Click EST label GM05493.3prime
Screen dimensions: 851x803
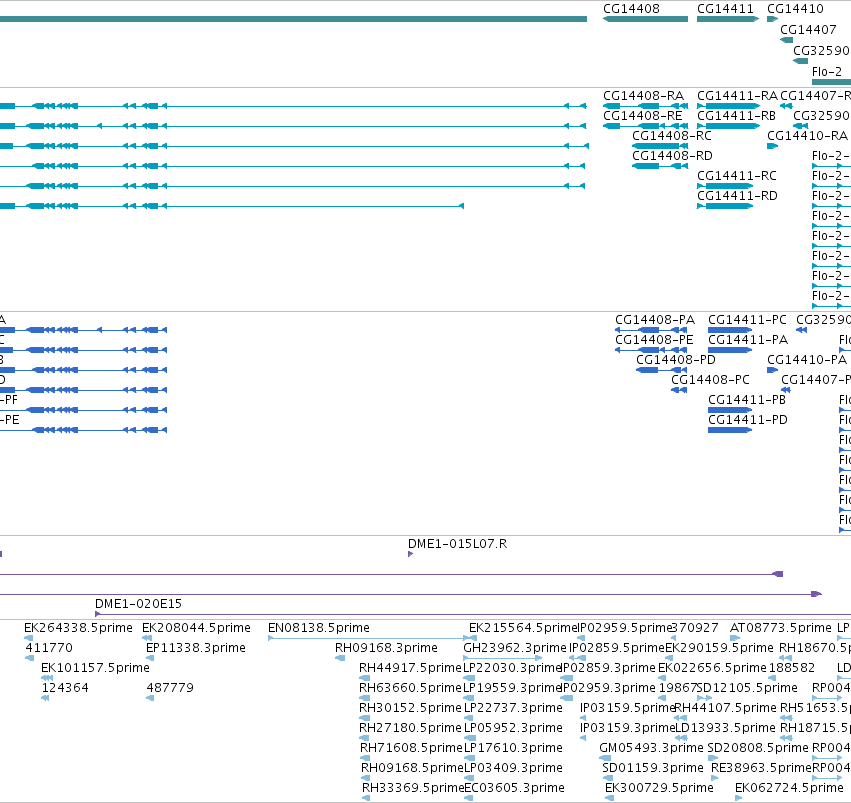click(x=651, y=748)
